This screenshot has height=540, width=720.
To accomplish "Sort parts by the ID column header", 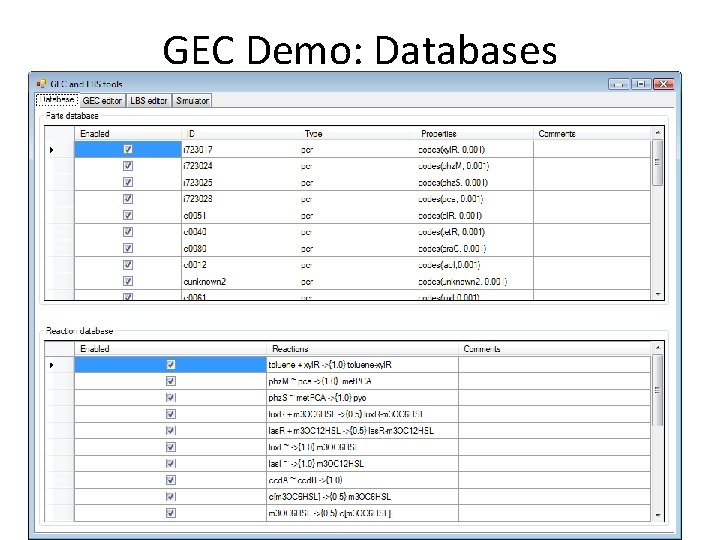I will click(x=239, y=134).
